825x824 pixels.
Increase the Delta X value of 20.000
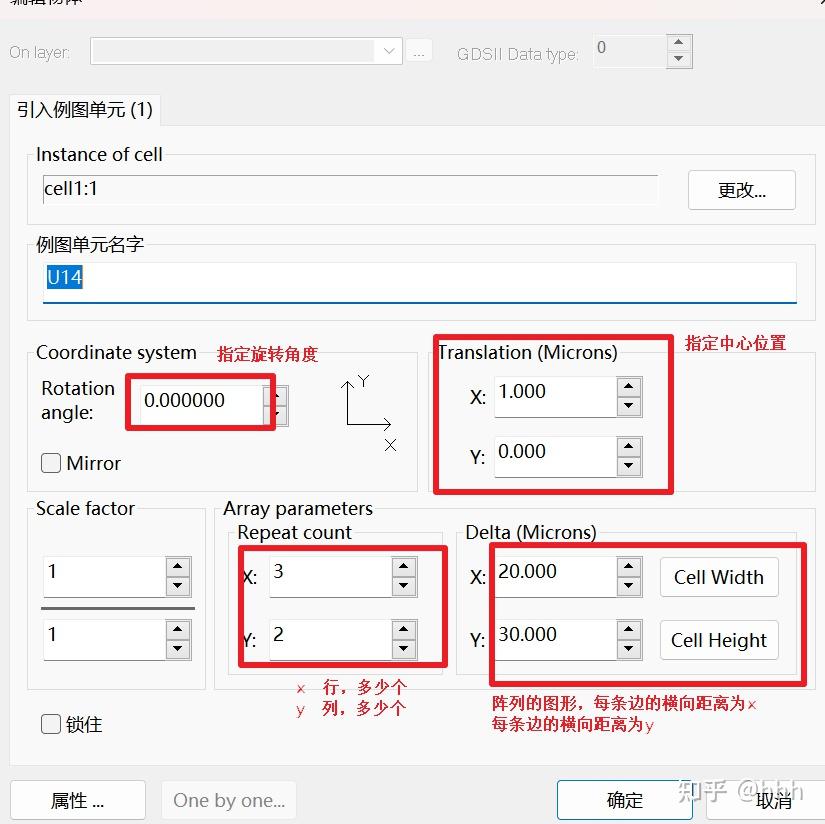[x=631, y=565]
